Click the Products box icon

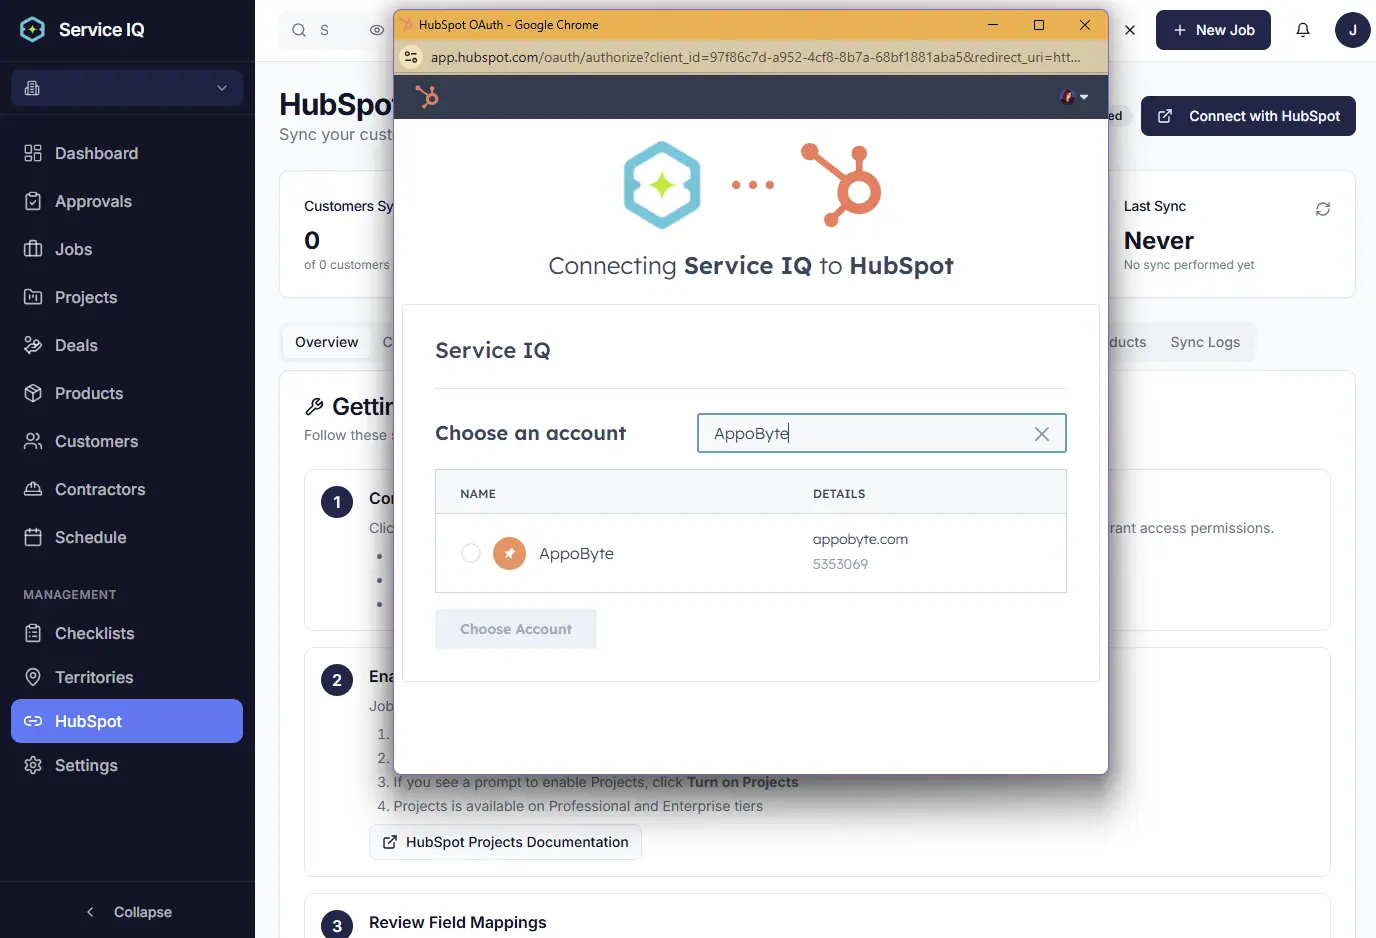coord(33,393)
